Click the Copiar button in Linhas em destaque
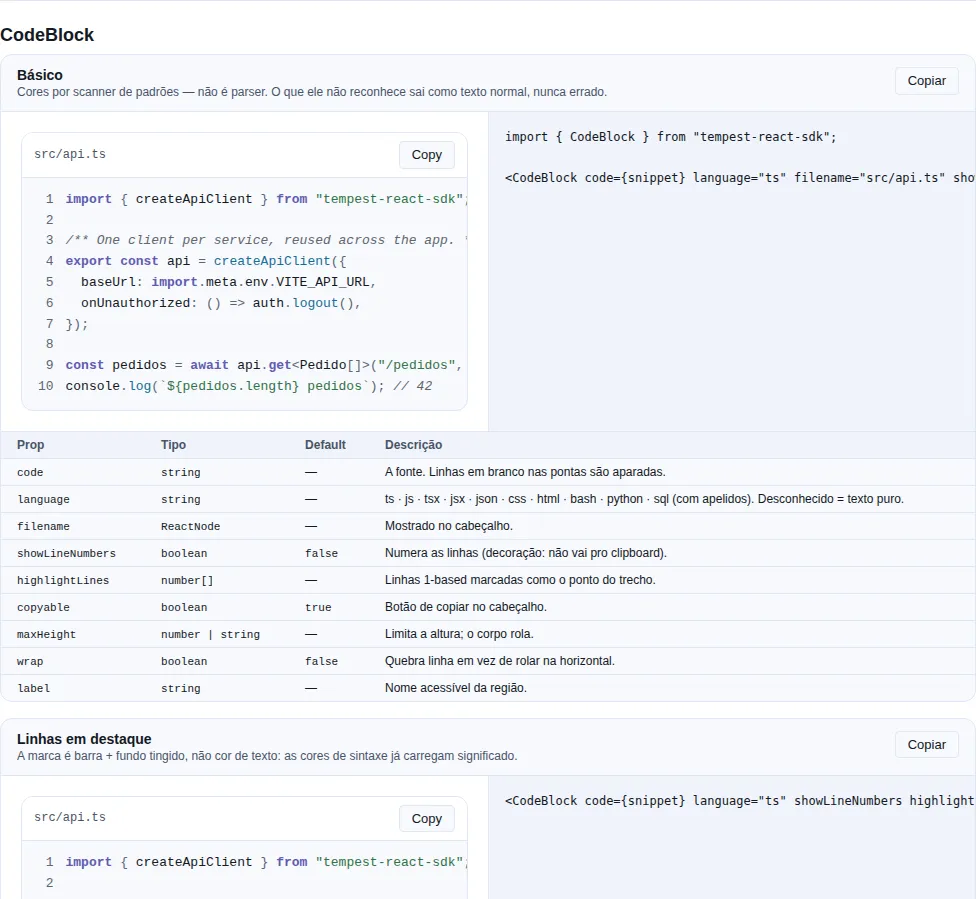The width and height of the screenshot is (976, 899). coord(926,745)
